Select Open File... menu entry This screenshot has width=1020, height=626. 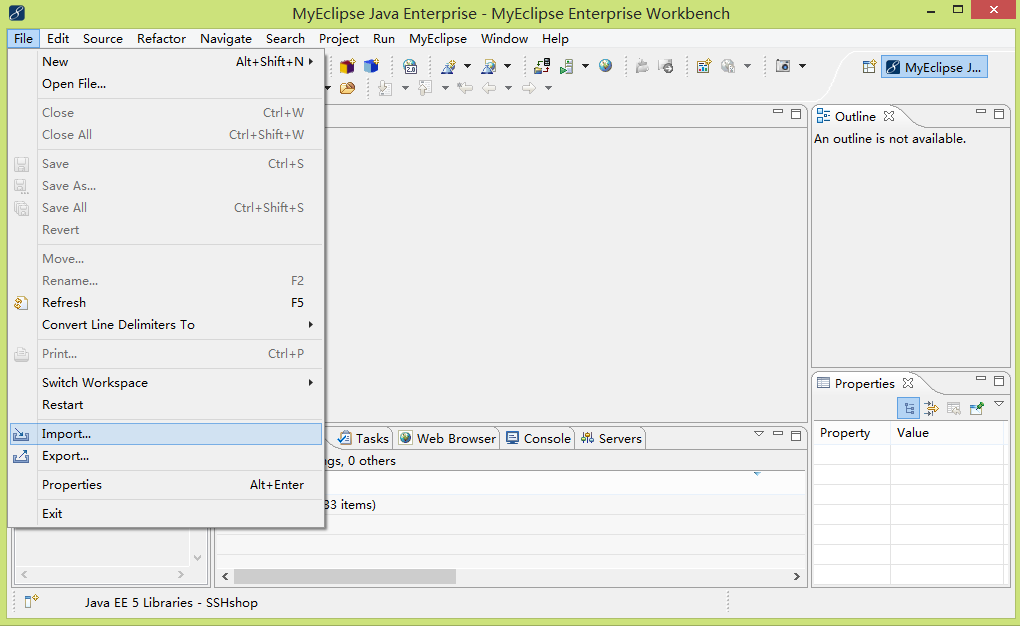166,84
